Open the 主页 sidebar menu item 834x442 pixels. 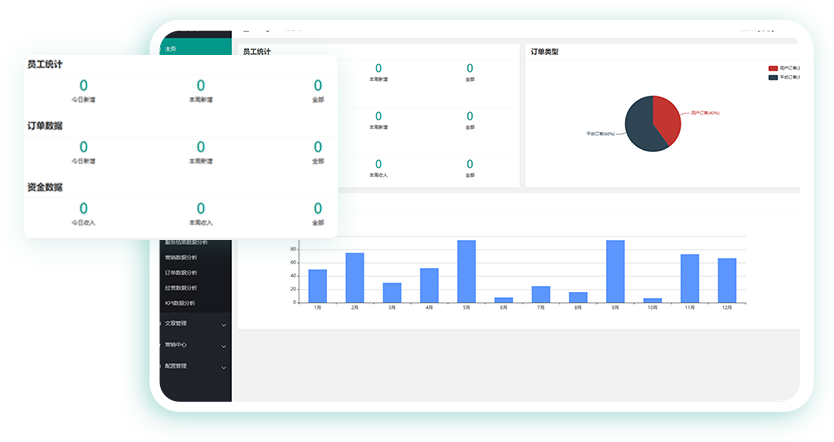point(171,48)
